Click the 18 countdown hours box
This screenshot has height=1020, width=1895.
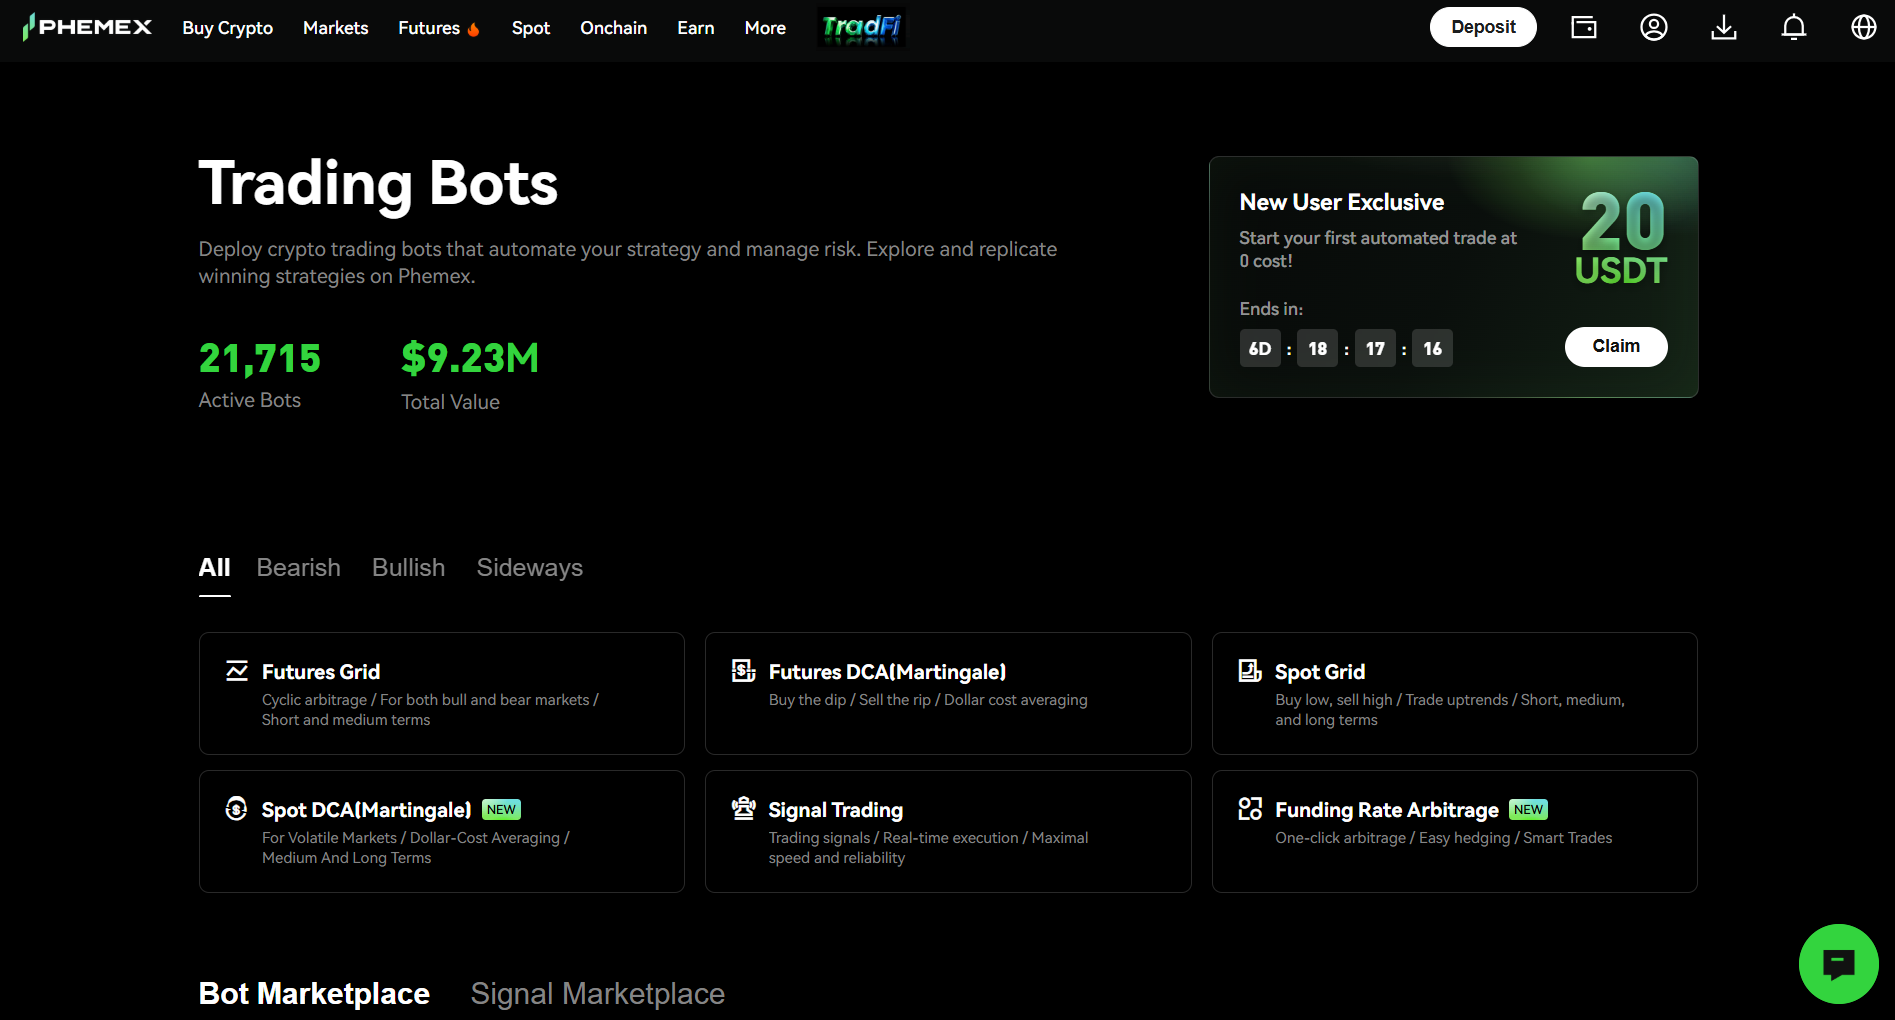tap(1318, 349)
